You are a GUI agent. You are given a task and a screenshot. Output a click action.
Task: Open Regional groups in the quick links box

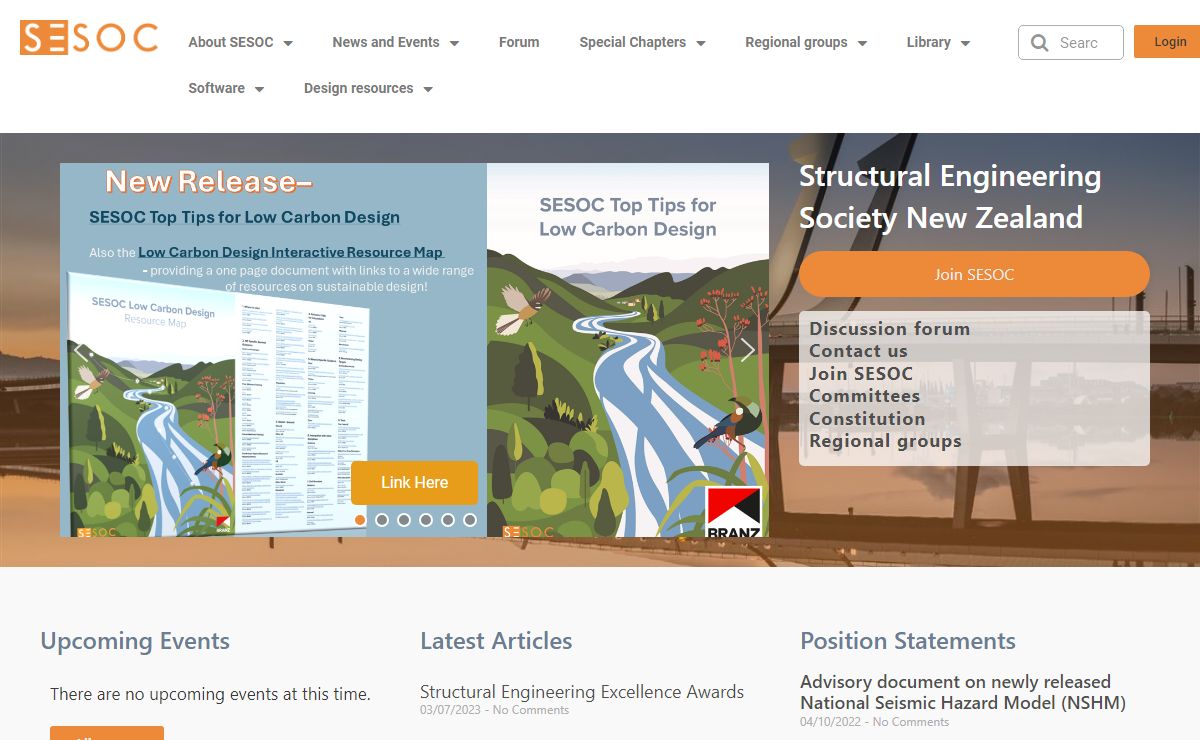885,441
